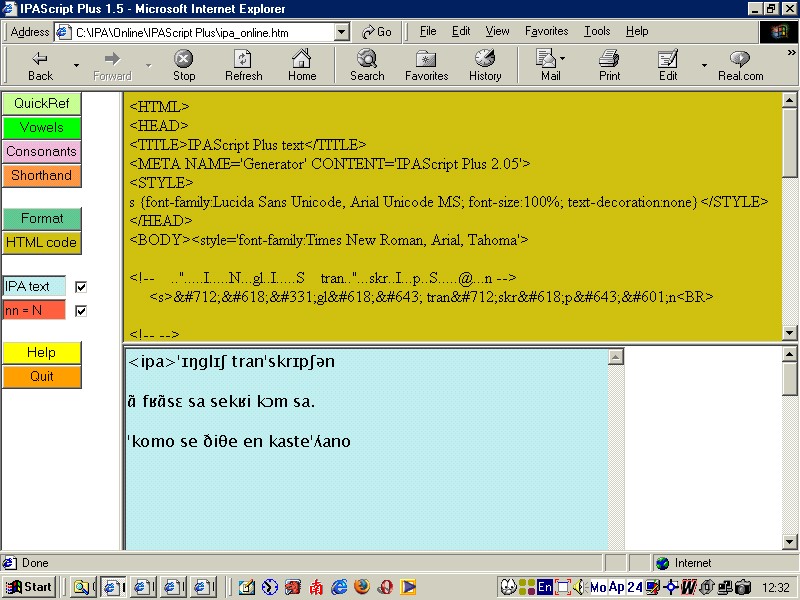This screenshot has width=800, height=600.
Task: Click the red nn = N button
Action: [x=34, y=311]
